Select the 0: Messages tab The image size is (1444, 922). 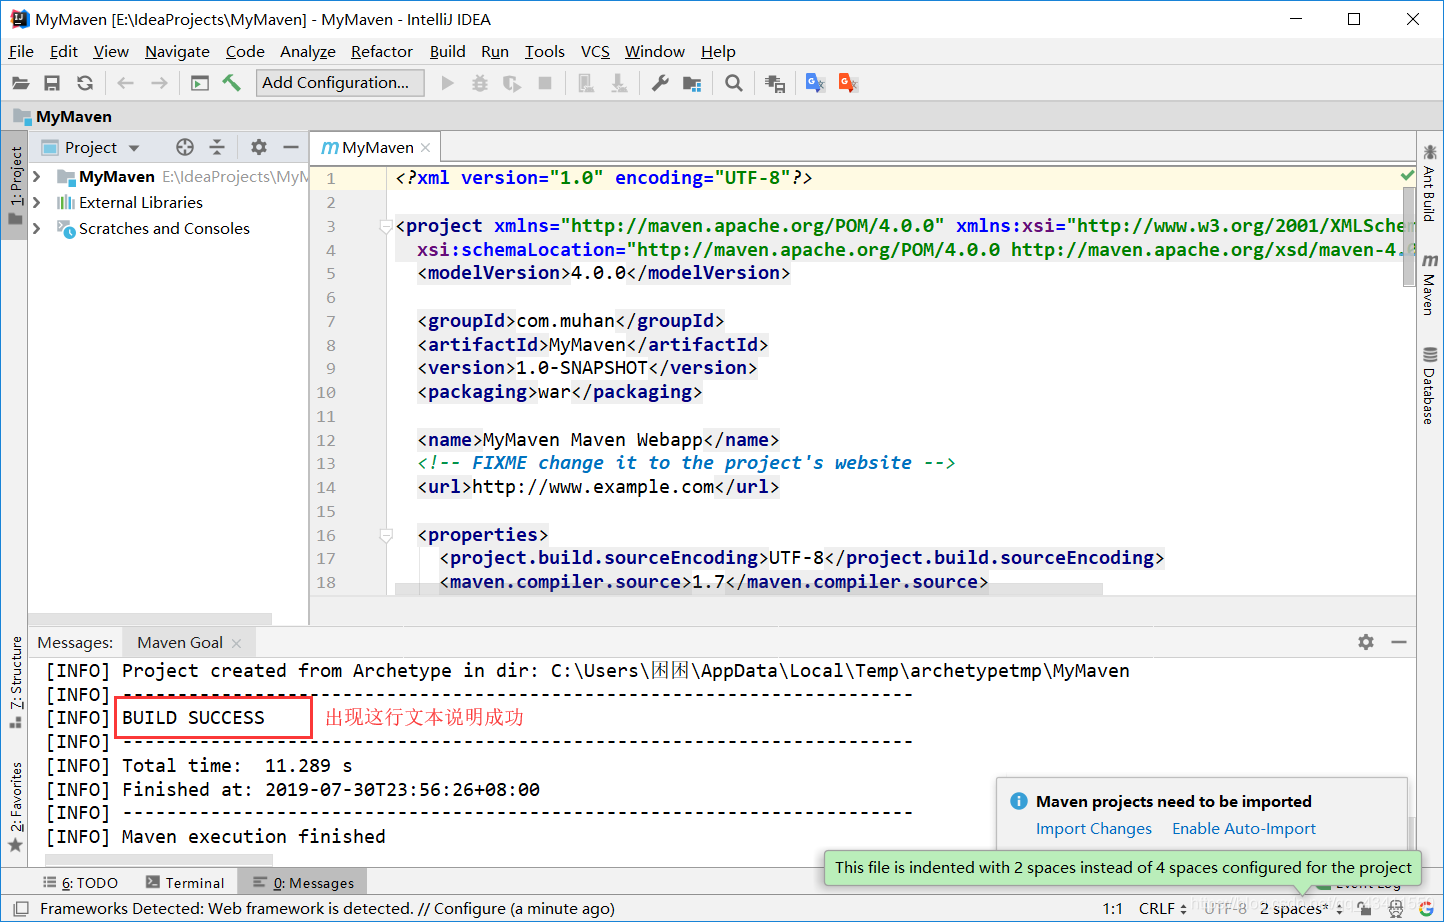click(x=303, y=883)
